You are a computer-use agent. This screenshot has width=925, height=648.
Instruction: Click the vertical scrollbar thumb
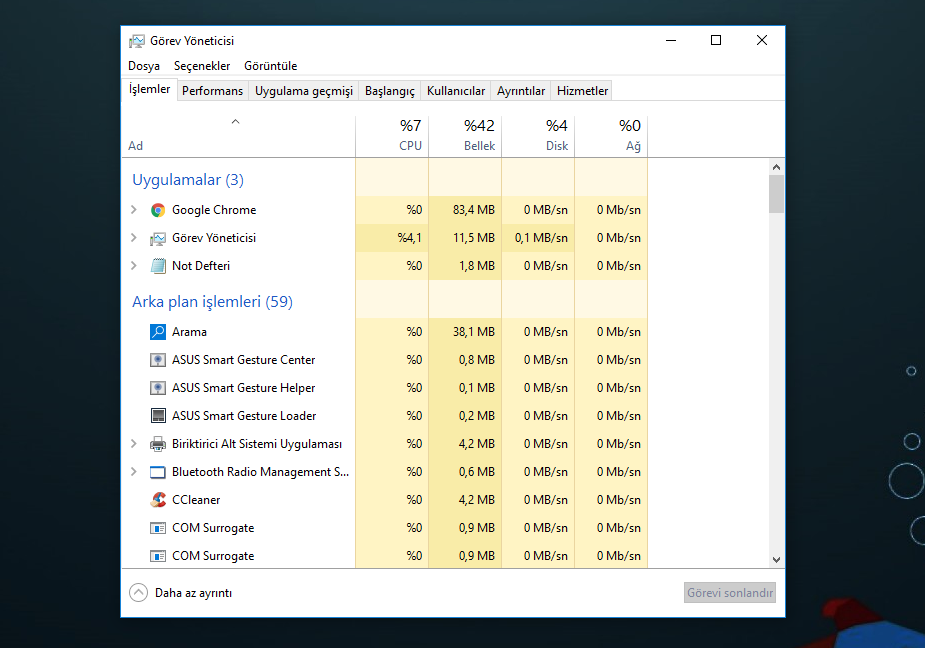coord(776,194)
